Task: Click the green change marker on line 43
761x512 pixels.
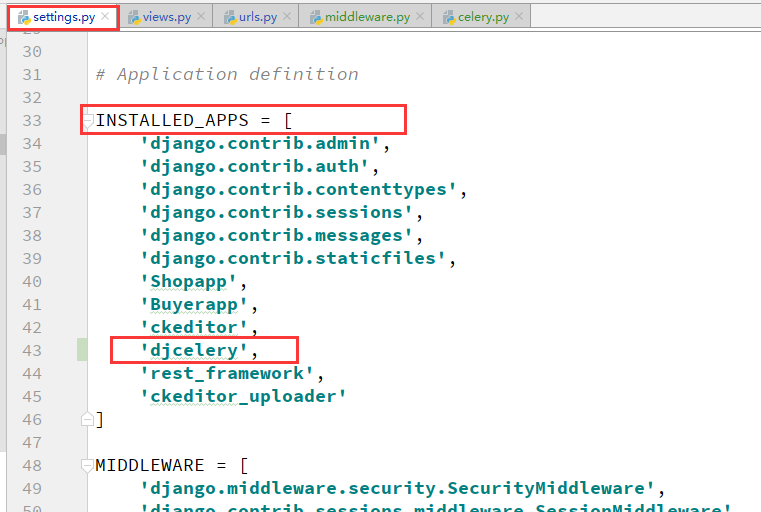Action: 82,350
